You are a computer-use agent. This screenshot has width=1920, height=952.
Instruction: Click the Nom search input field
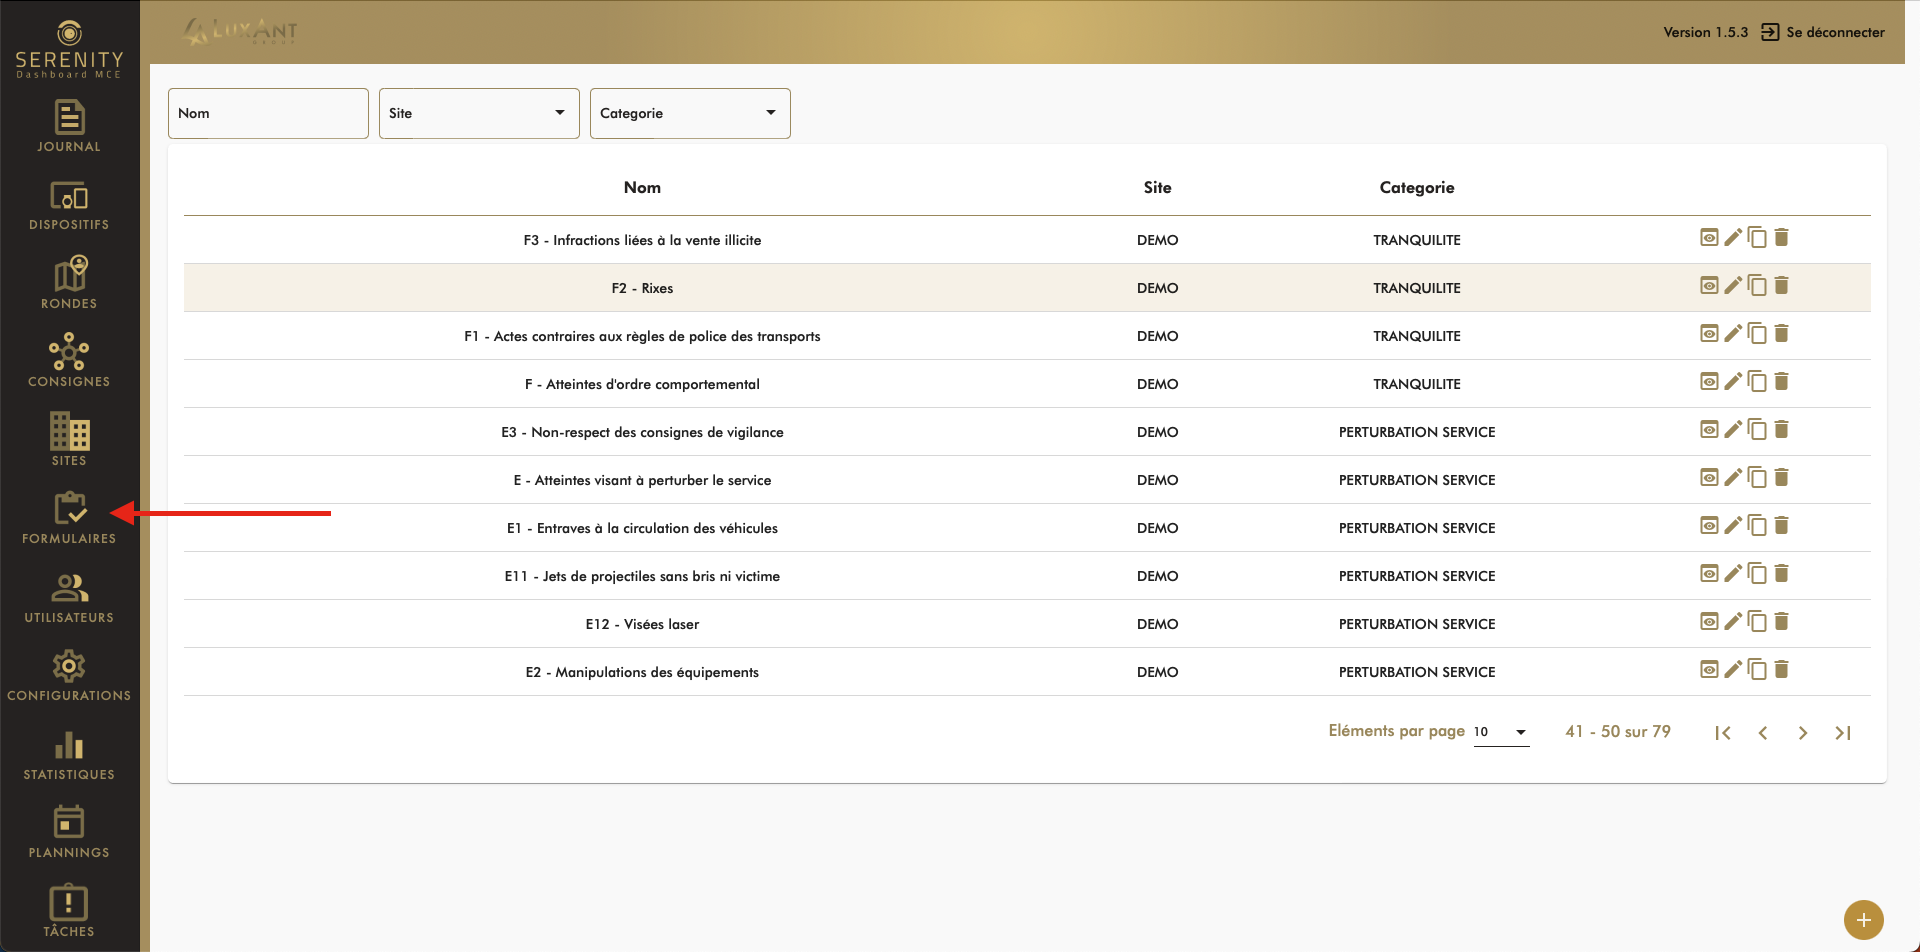pyautogui.click(x=268, y=113)
